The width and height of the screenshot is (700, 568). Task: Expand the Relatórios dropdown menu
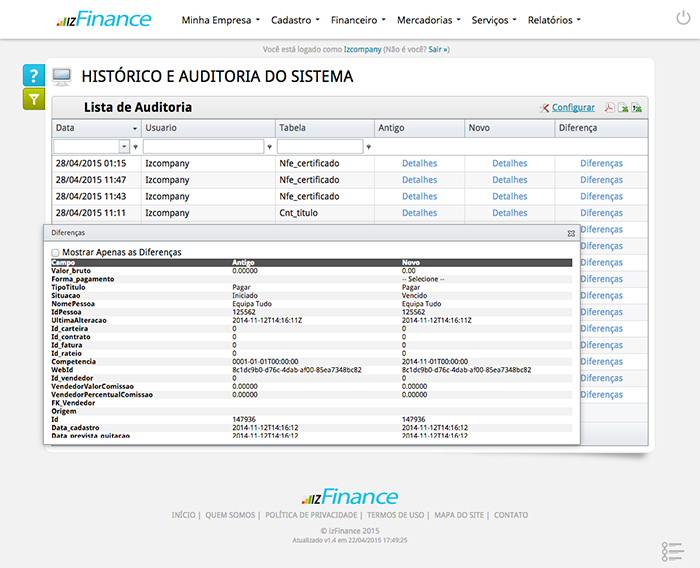tap(553, 19)
